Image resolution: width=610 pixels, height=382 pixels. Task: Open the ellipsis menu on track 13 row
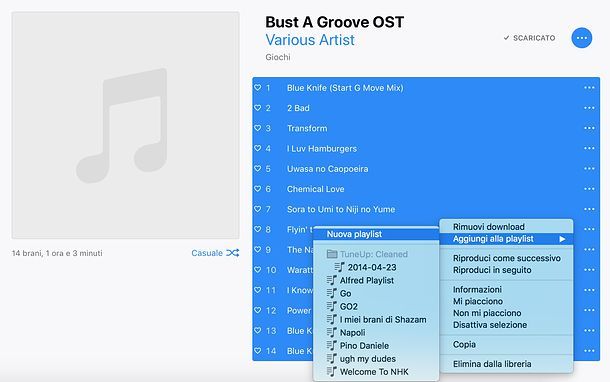pyautogui.click(x=589, y=330)
